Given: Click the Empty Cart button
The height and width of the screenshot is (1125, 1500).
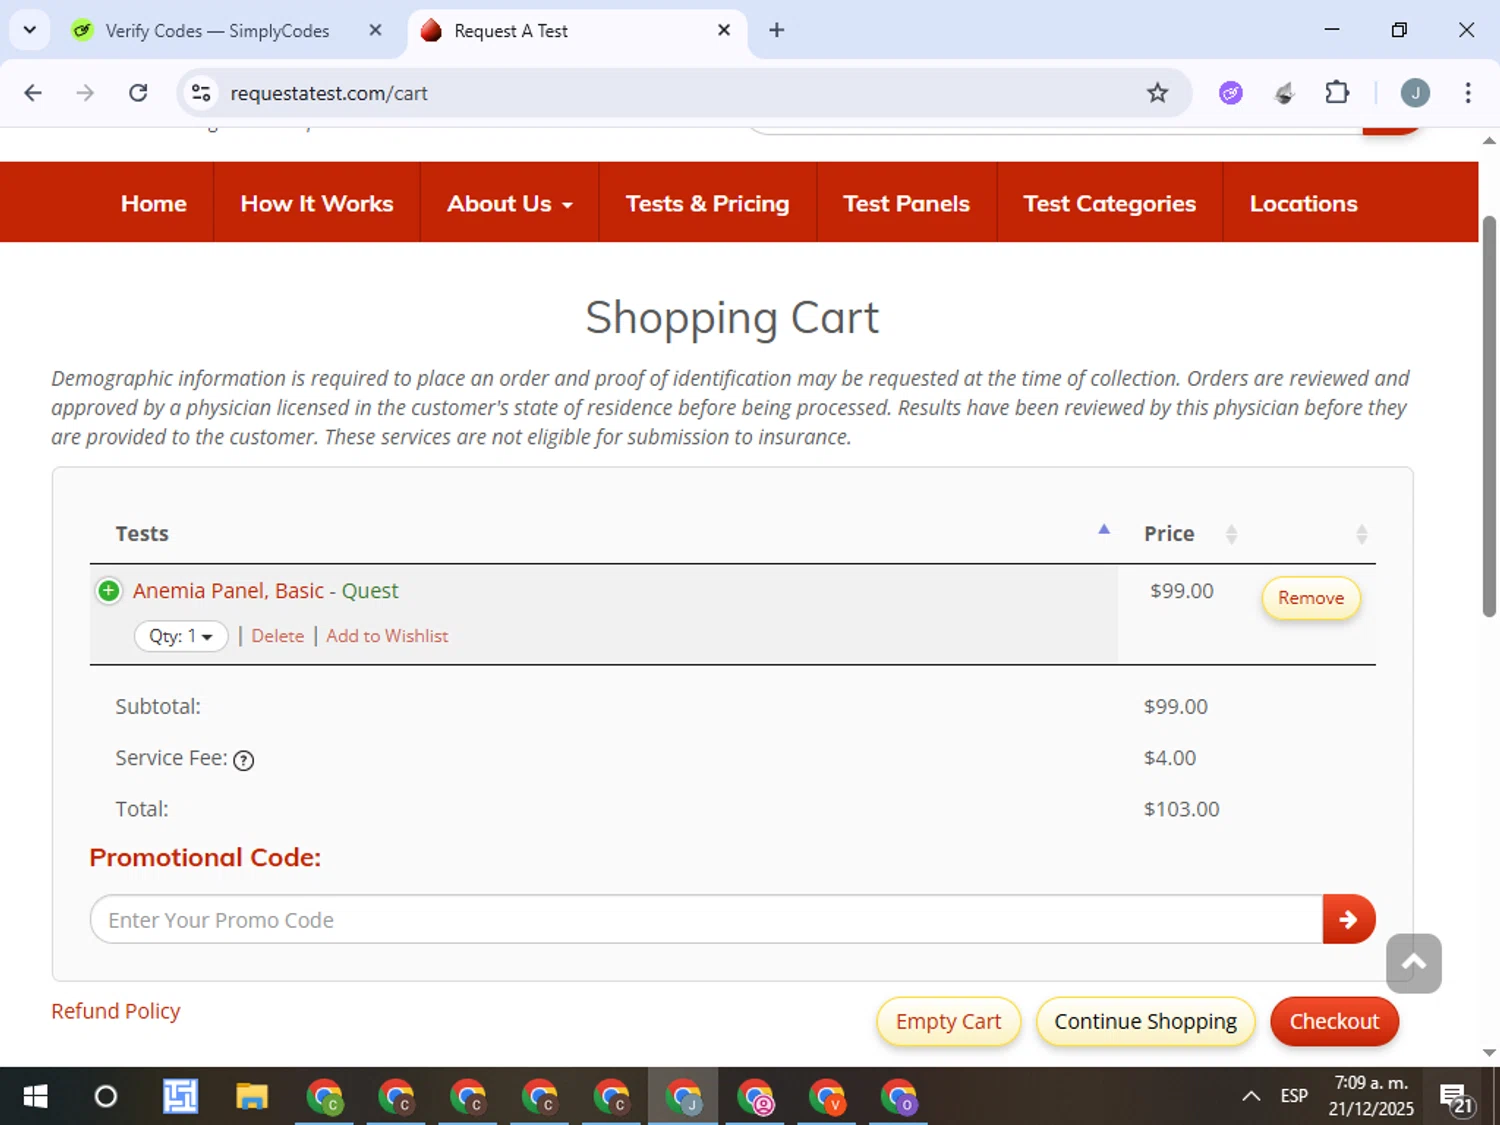Looking at the screenshot, I should click(948, 1021).
